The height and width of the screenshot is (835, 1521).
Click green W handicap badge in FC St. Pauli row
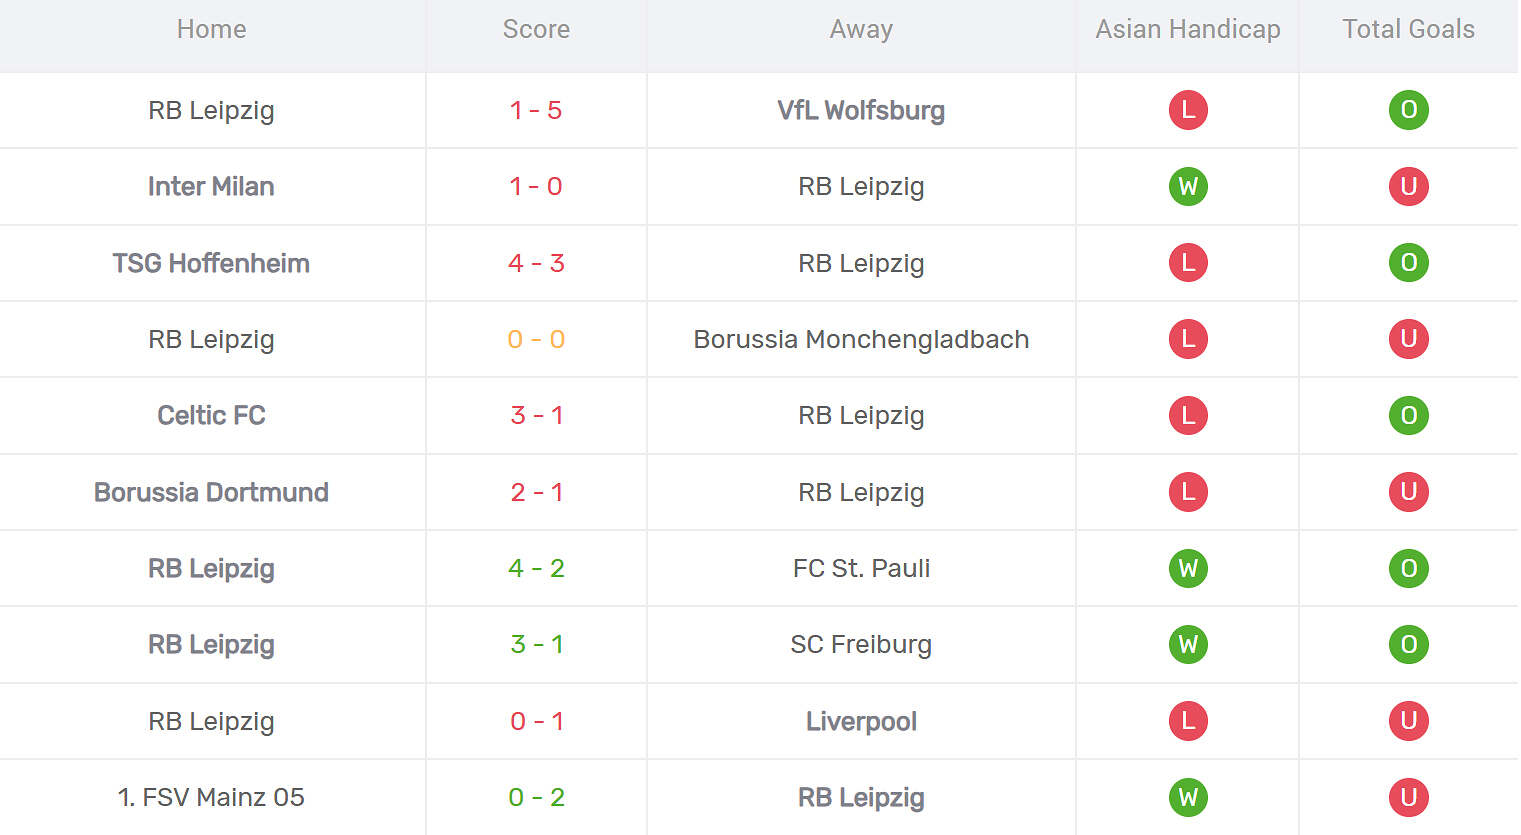pos(1188,568)
